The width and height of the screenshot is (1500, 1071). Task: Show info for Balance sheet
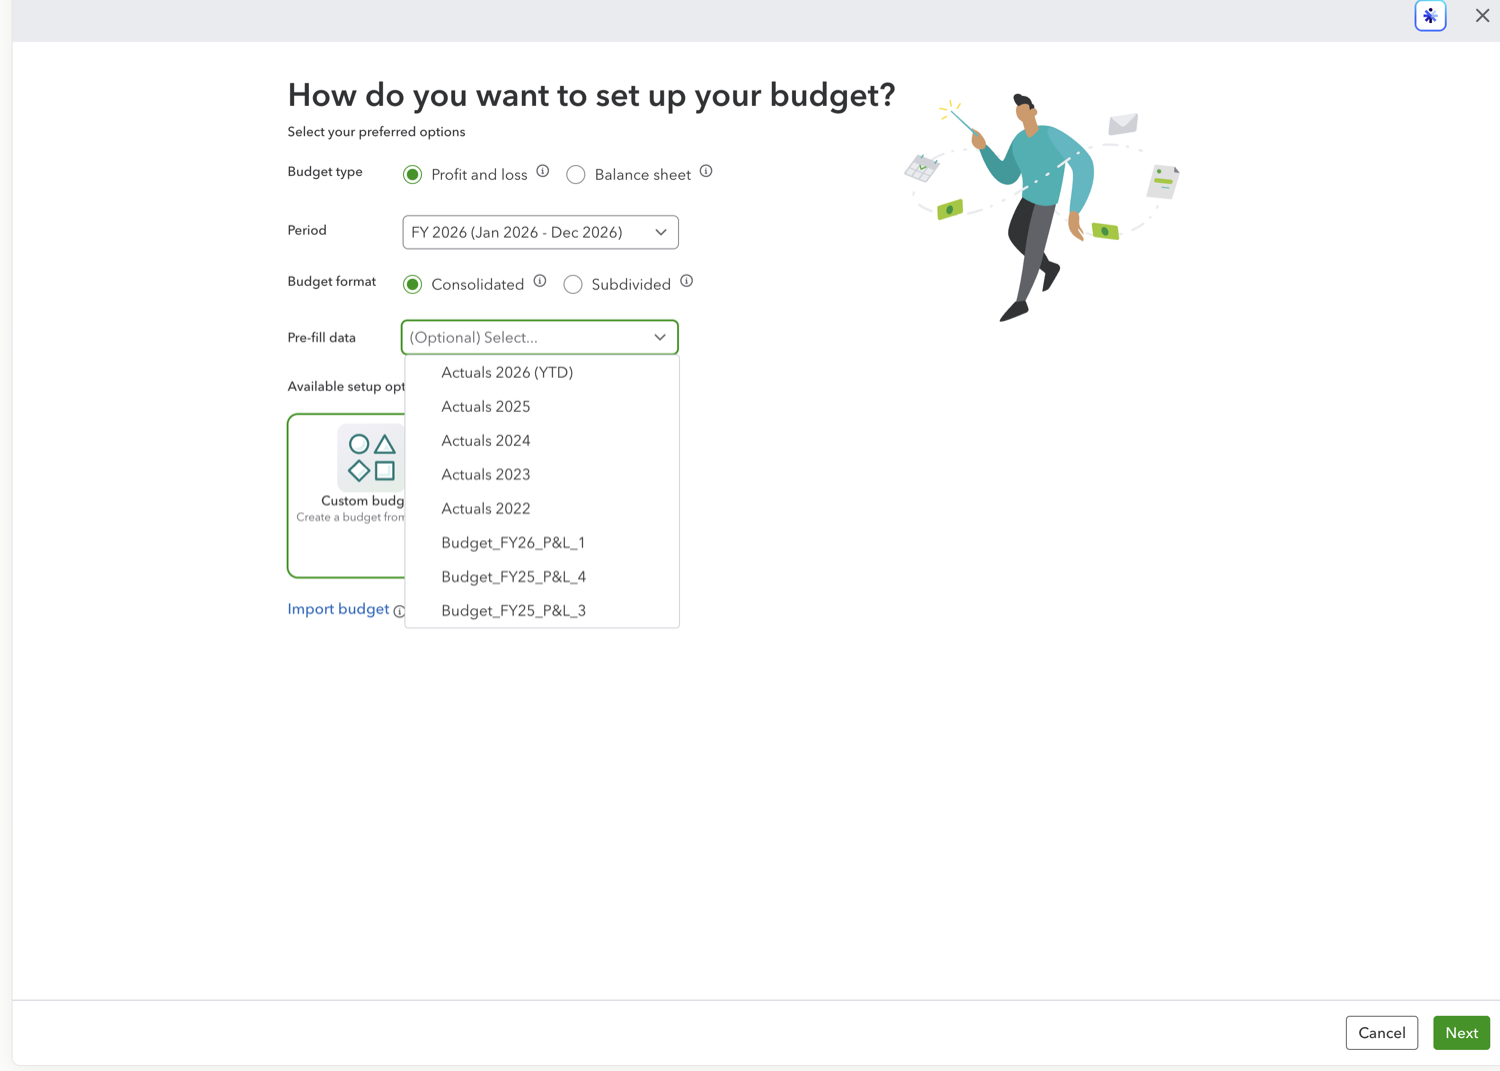(706, 171)
